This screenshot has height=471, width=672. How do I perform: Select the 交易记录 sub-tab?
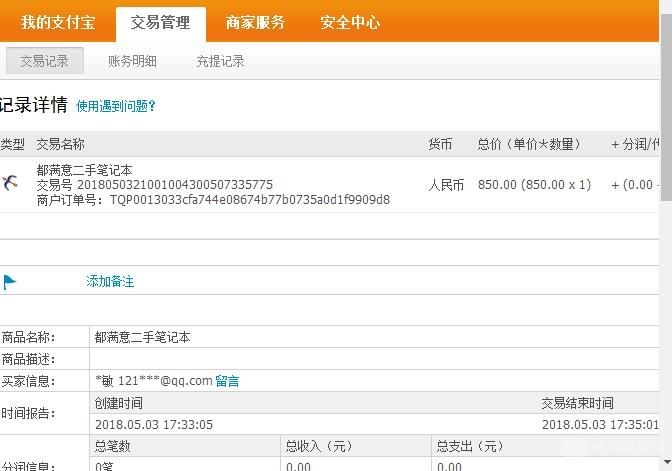click(45, 61)
